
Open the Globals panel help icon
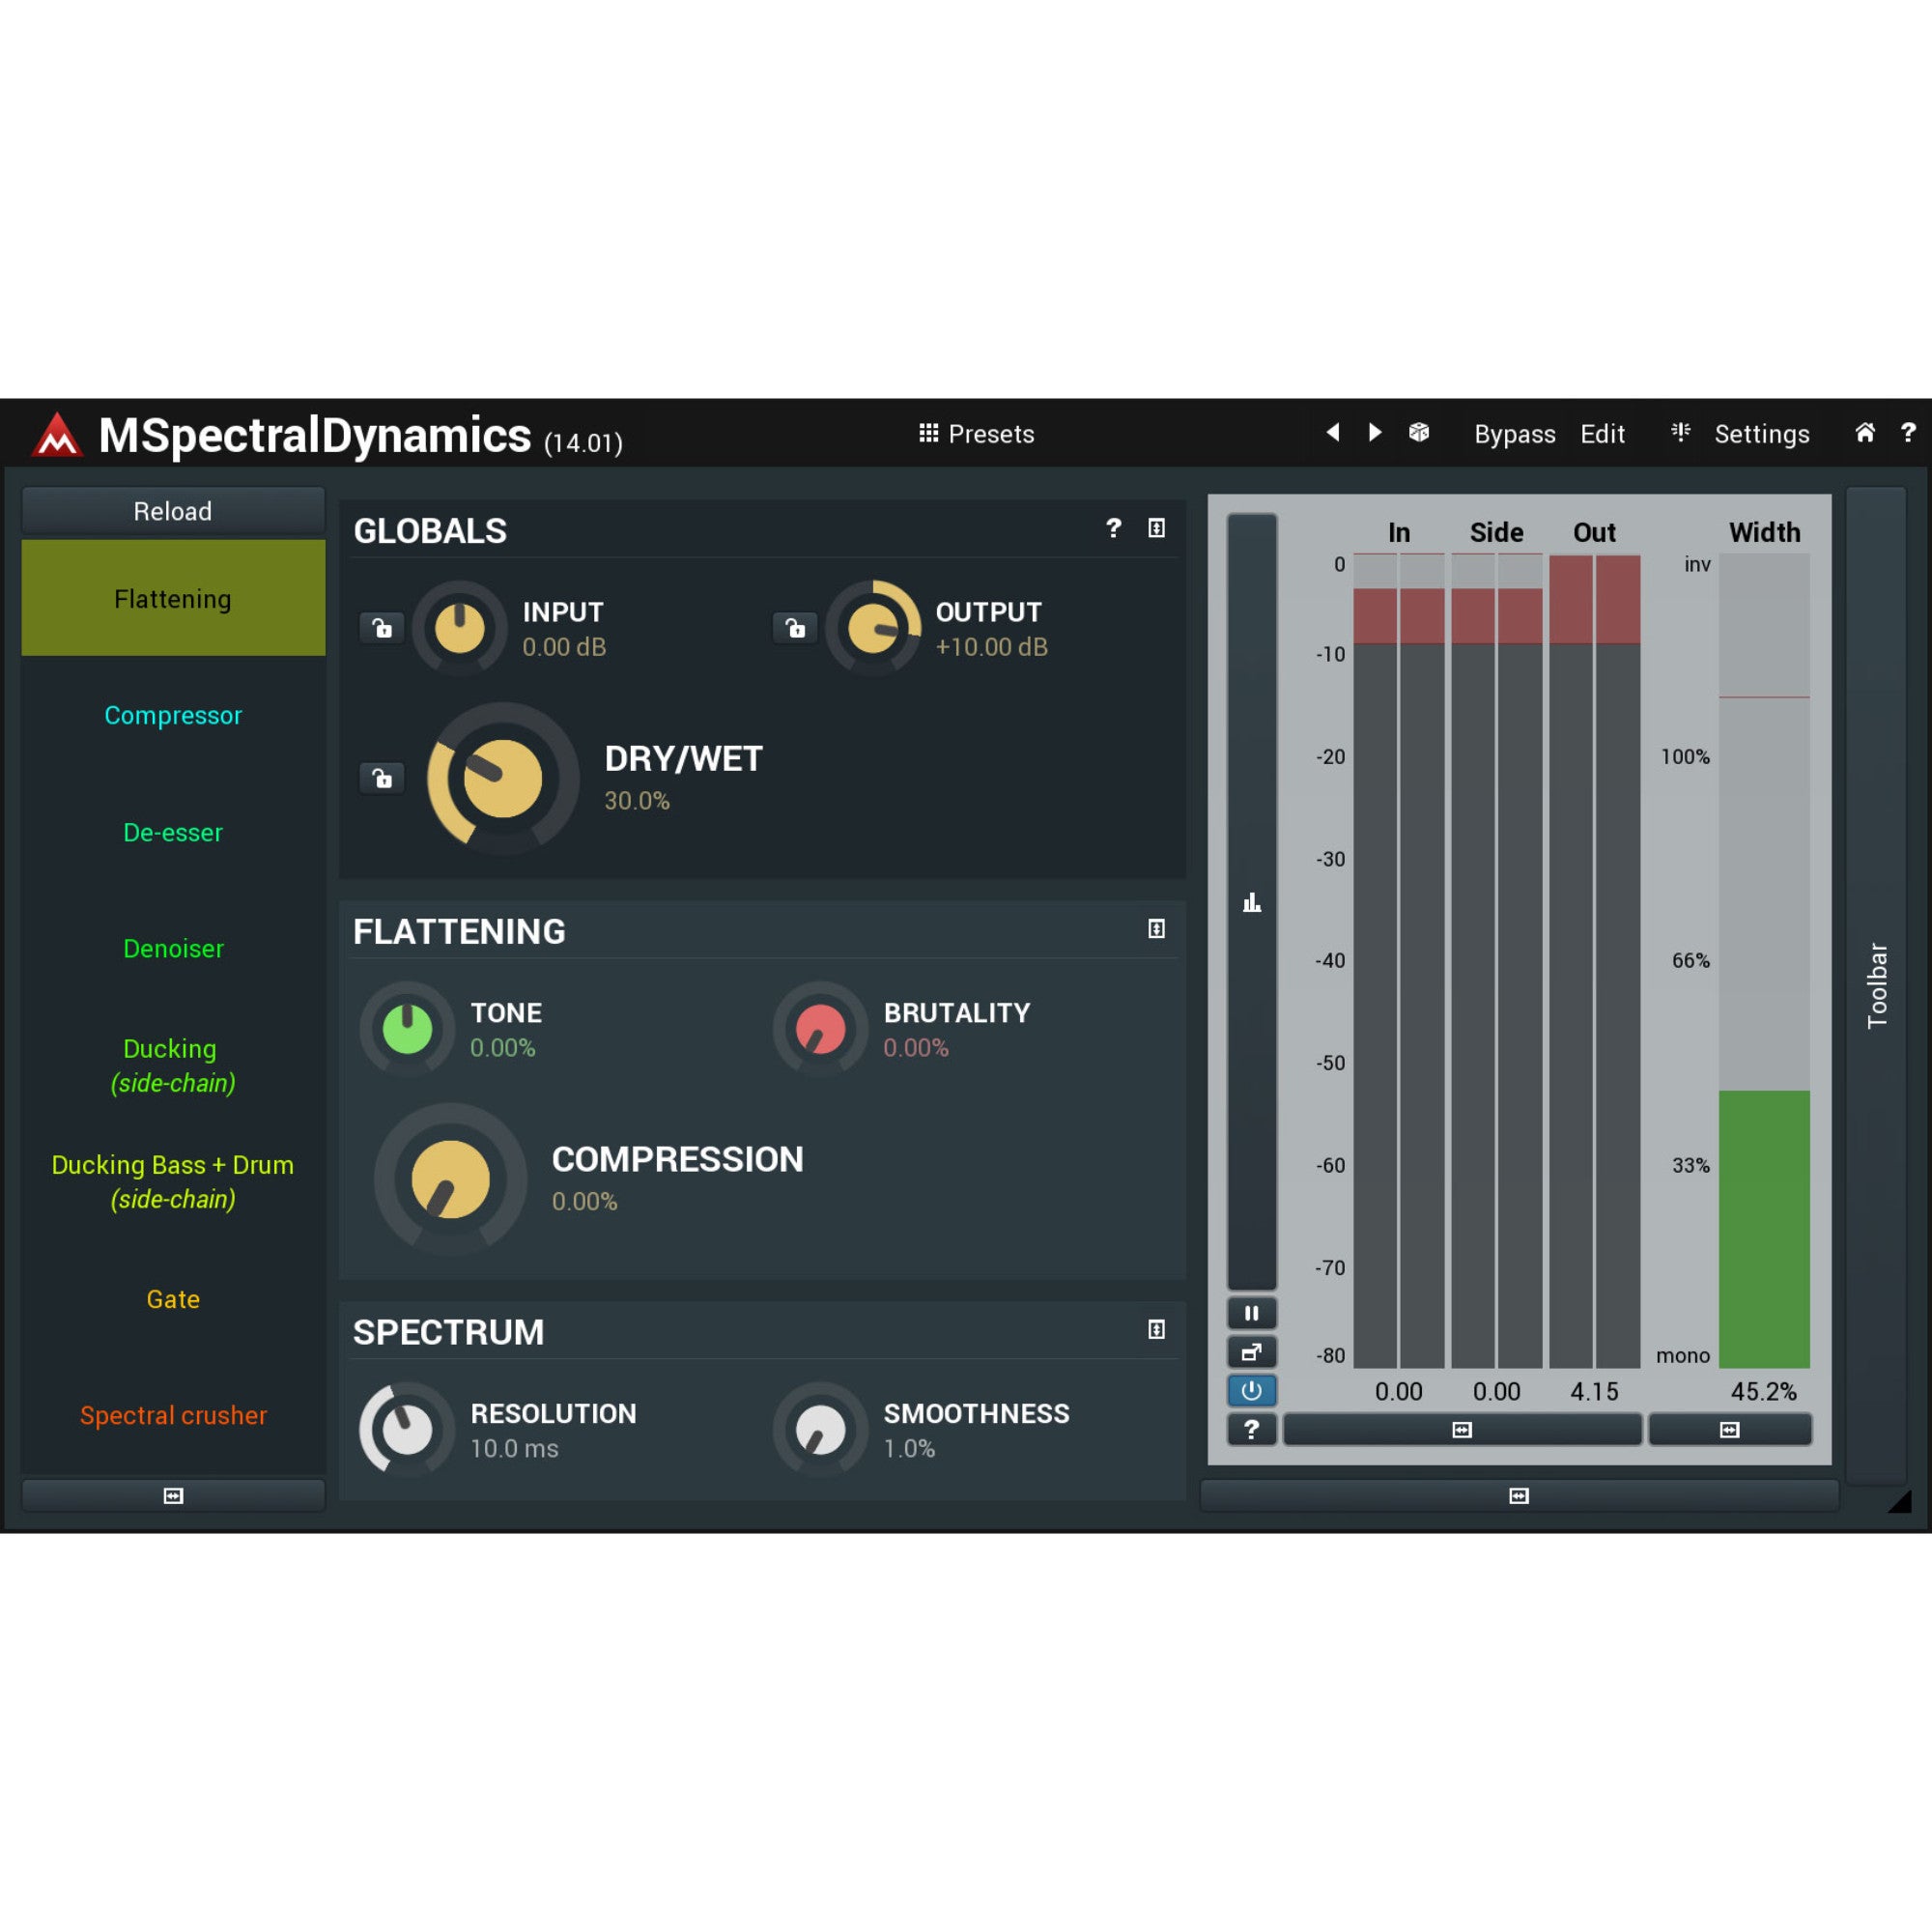point(1113,528)
